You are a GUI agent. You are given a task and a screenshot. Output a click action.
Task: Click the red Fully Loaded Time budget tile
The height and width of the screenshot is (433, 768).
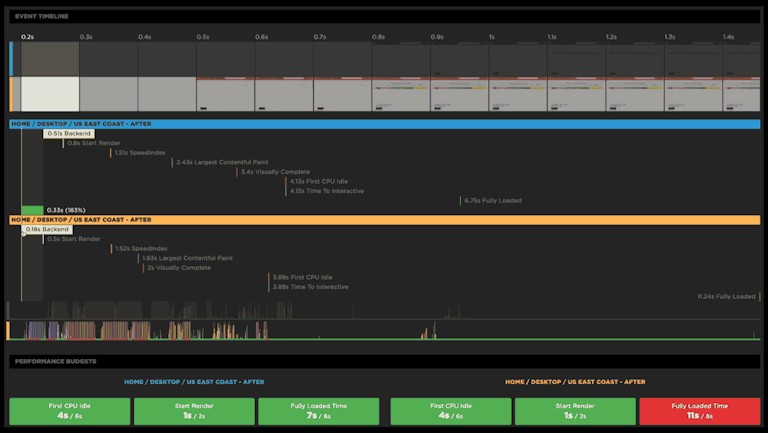point(697,411)
